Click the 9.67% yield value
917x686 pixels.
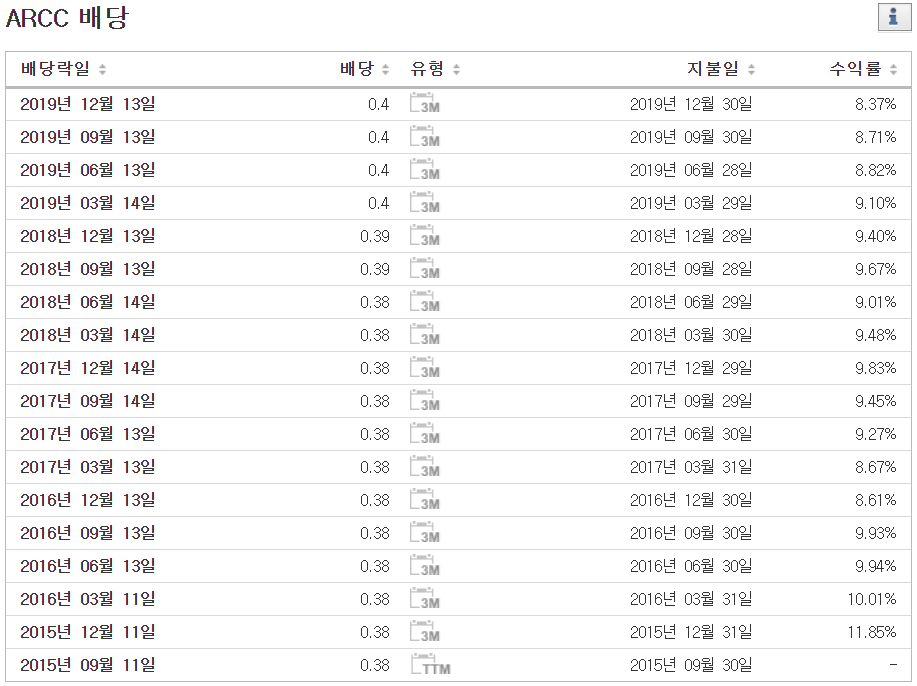875,269
